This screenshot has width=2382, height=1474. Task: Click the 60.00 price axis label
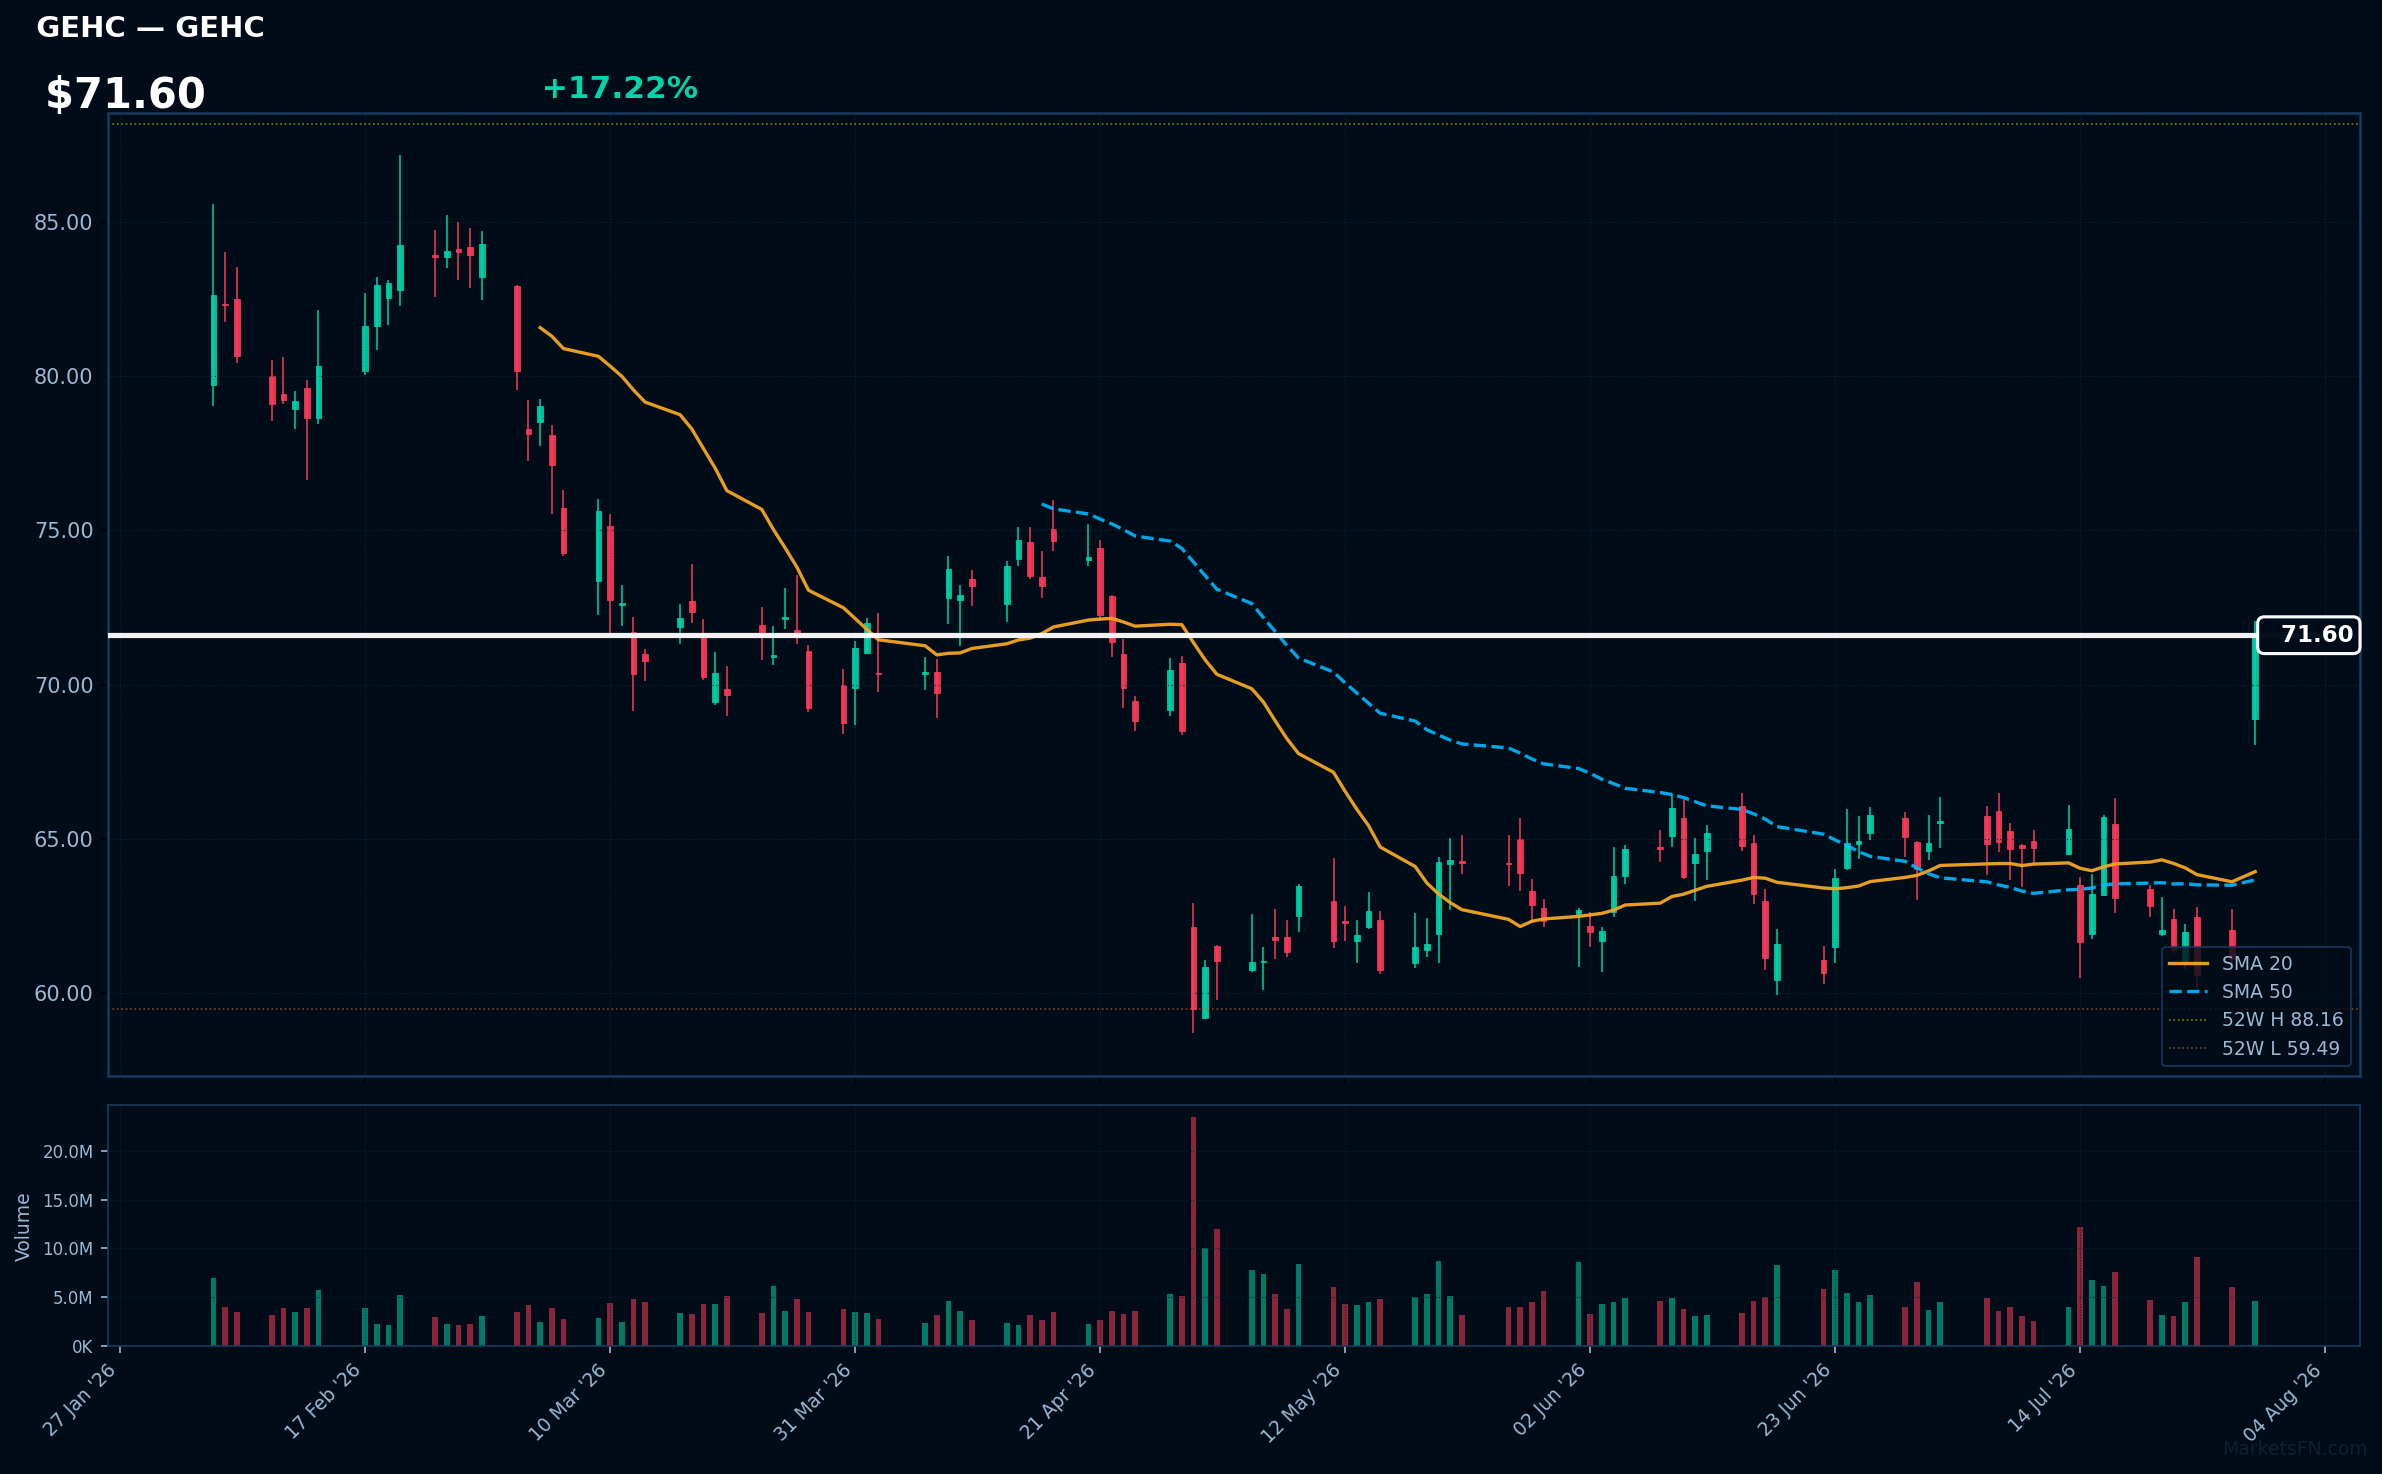click(63, 993)
